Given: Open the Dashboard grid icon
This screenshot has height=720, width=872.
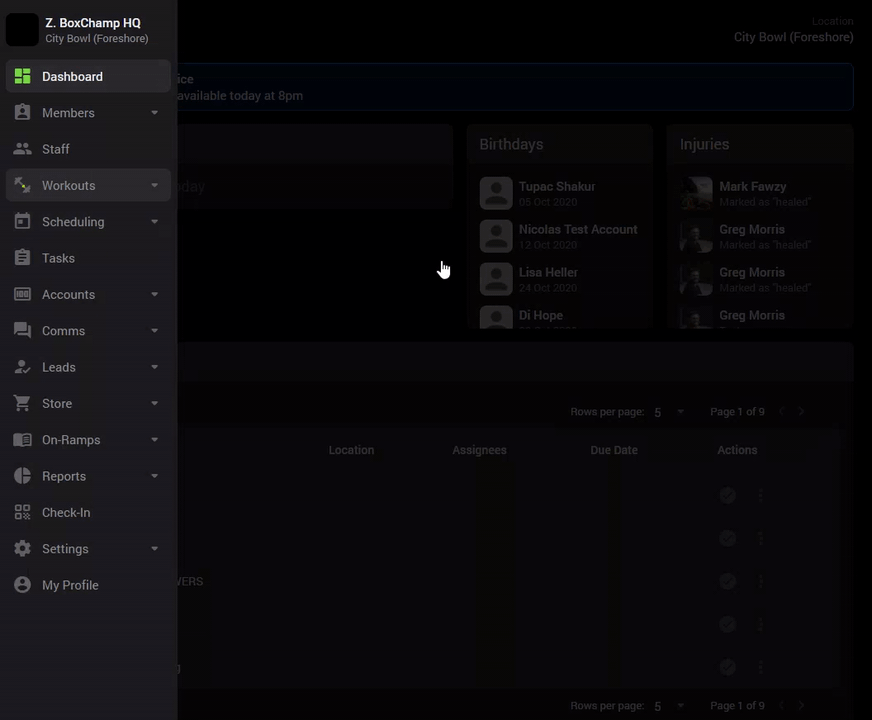Looking at the screenshot, I should point(22,76).
